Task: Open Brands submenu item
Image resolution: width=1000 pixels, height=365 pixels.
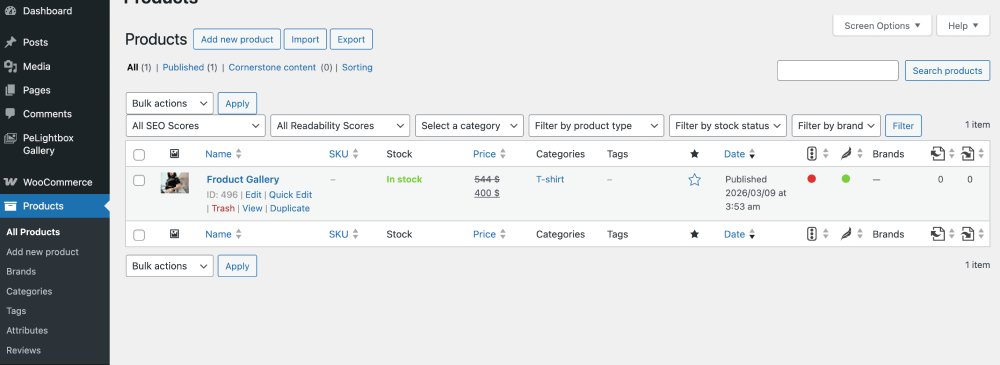Action: point(21,271)
